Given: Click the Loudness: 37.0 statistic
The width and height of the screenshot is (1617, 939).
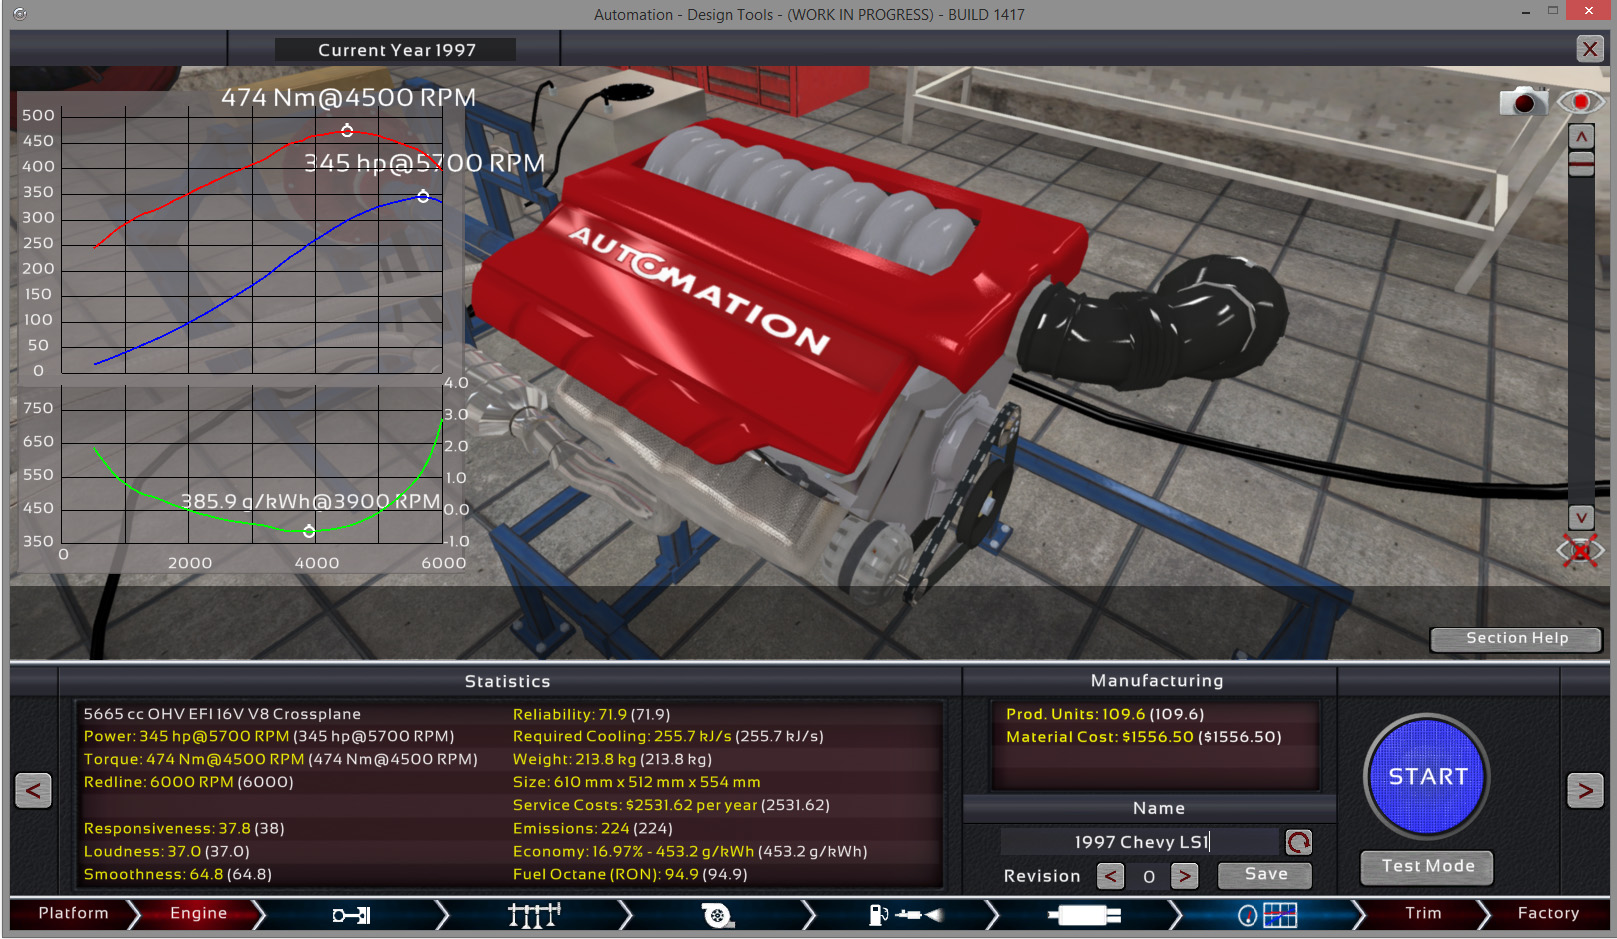Looking at the screenshot, I should coord(166,852).
